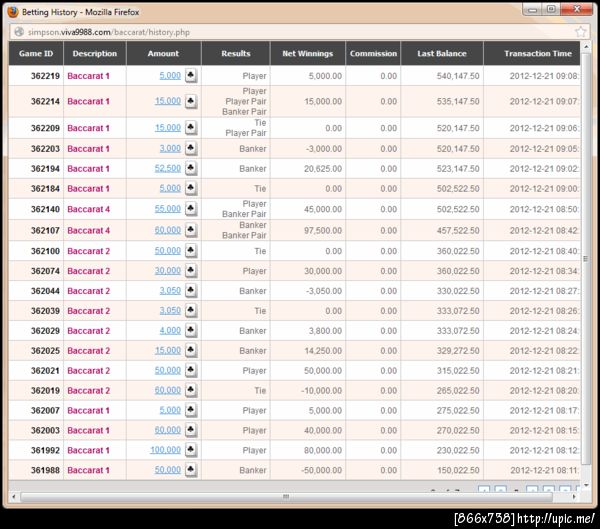This screenshot has height=529, width=600.
Task: Click the Last Balance column header
Action: [442, 53]
